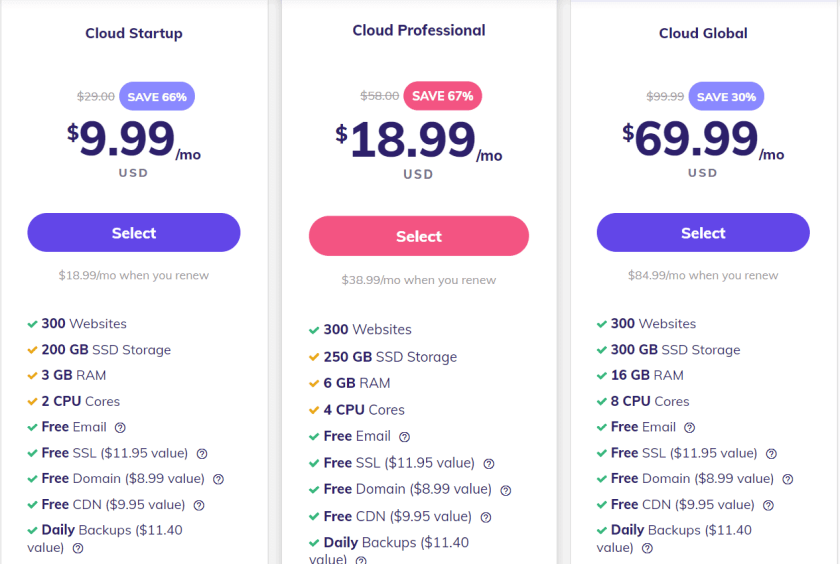
Task: Choose the pink Select button for Cloud Professional
Action: tap(419, 236)
